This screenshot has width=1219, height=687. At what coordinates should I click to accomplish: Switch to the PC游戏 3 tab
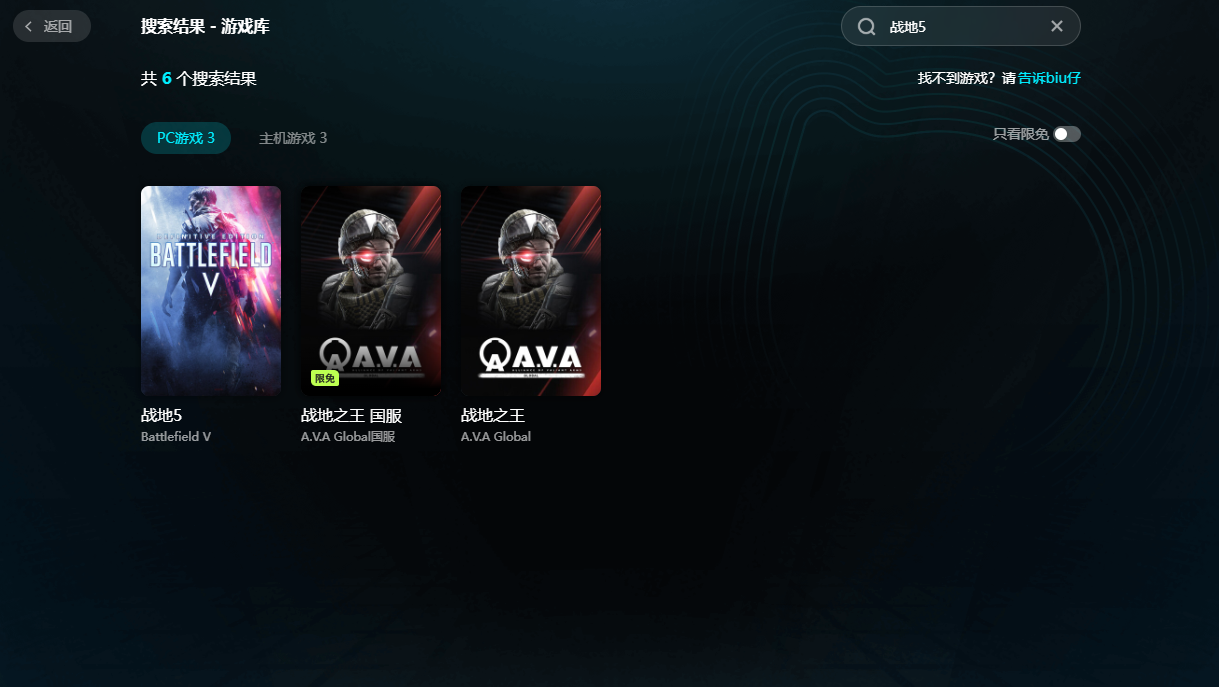click(x=186, y=138)
